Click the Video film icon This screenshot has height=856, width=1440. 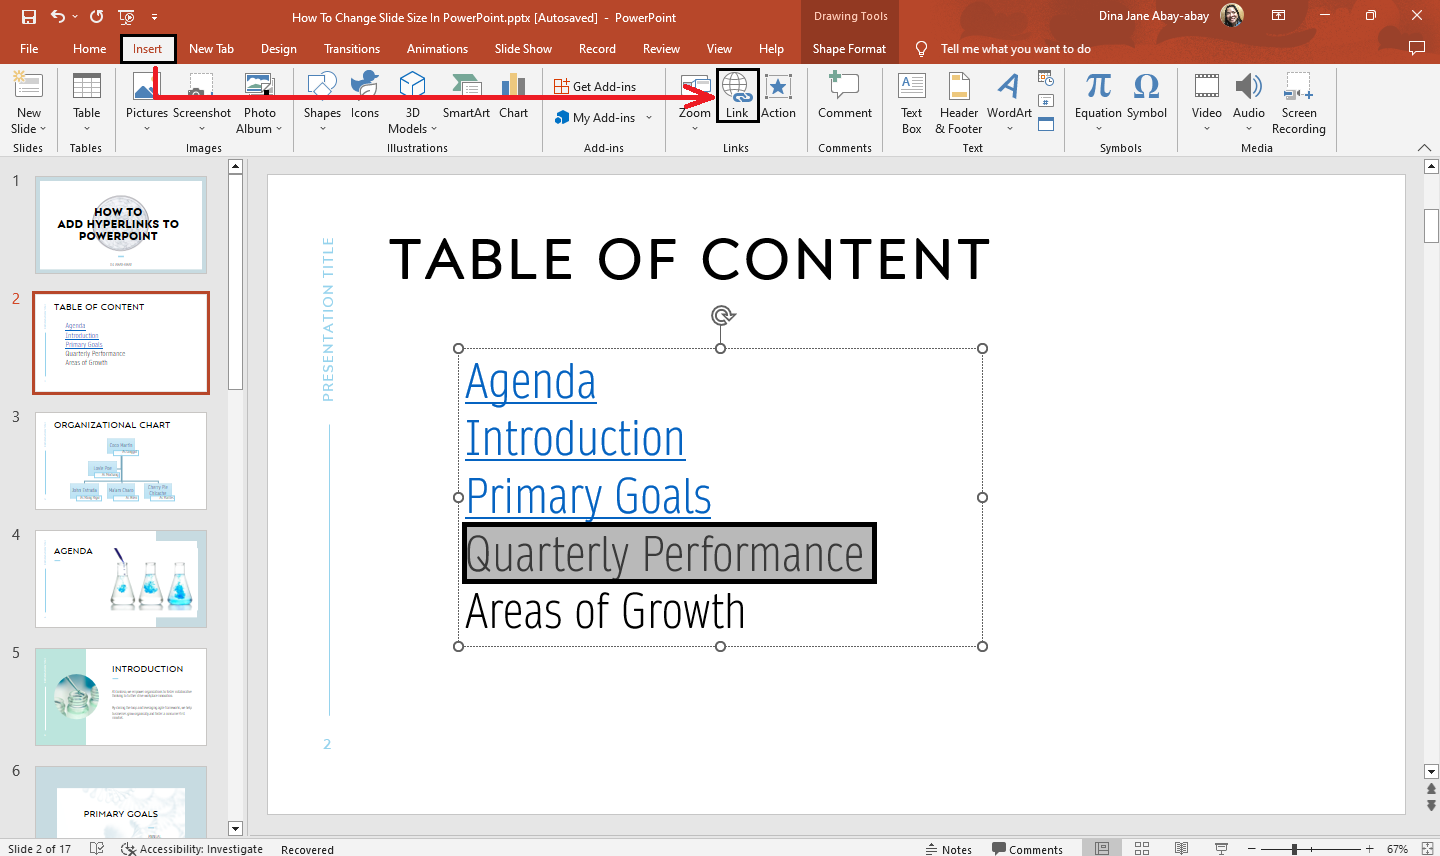click(1207, 86)
